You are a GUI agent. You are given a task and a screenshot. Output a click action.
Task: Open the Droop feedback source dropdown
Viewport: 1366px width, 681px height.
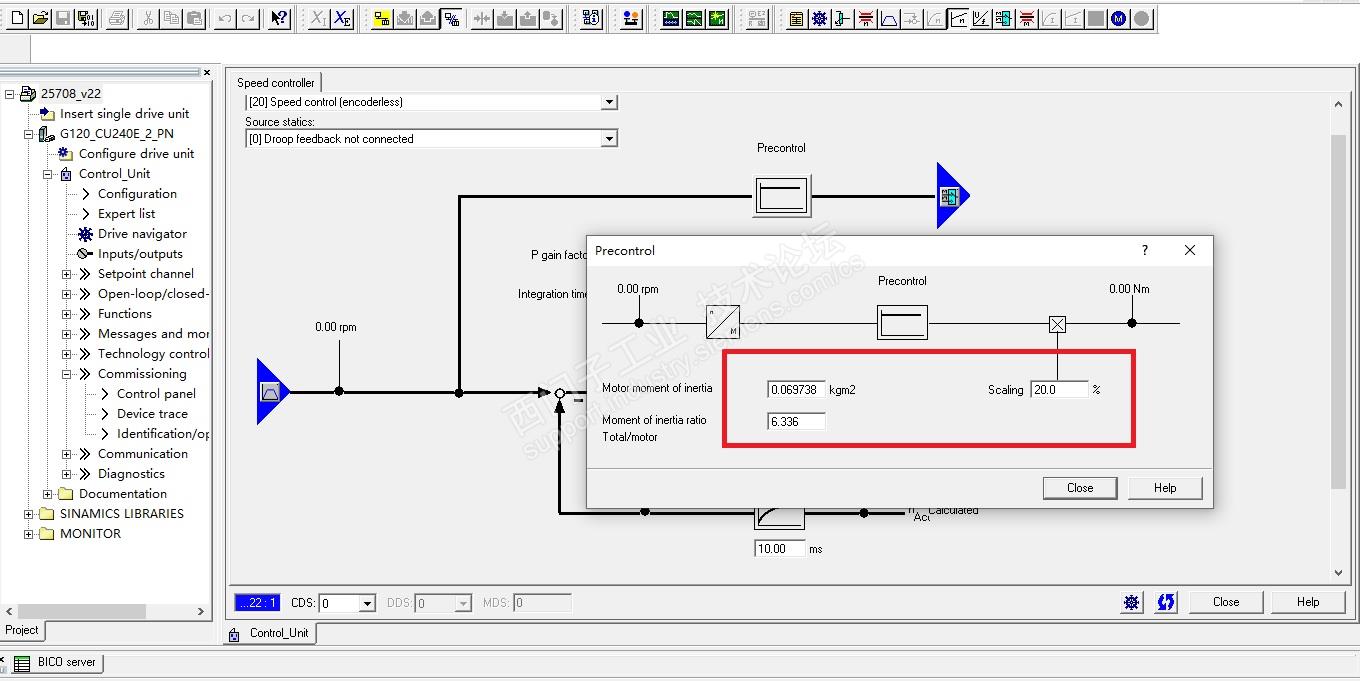click(x=609, y=139)
